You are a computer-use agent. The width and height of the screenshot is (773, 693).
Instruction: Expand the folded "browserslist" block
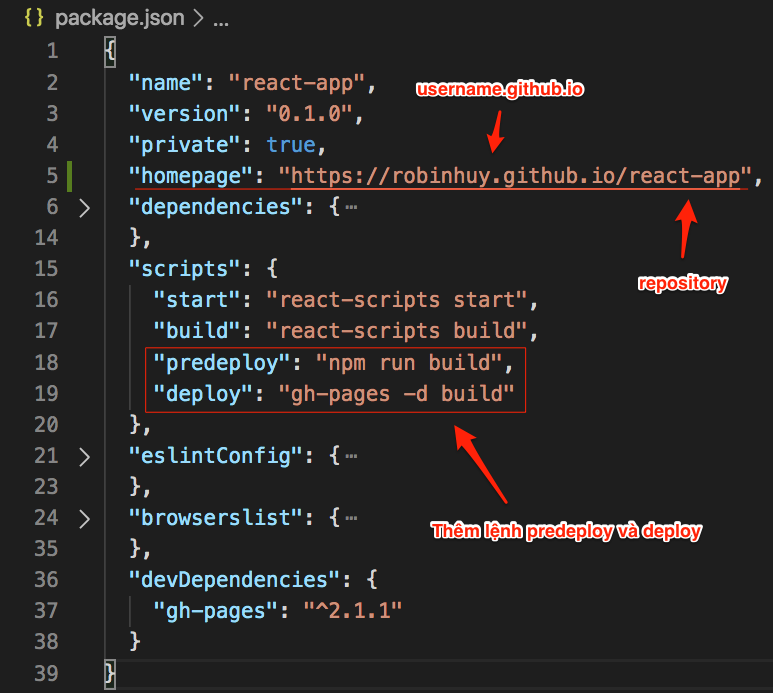85,519
